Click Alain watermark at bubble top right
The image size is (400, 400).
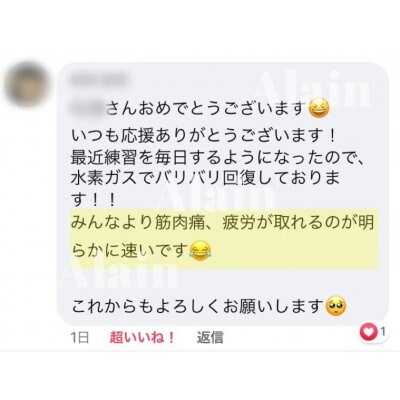(312, 89)
